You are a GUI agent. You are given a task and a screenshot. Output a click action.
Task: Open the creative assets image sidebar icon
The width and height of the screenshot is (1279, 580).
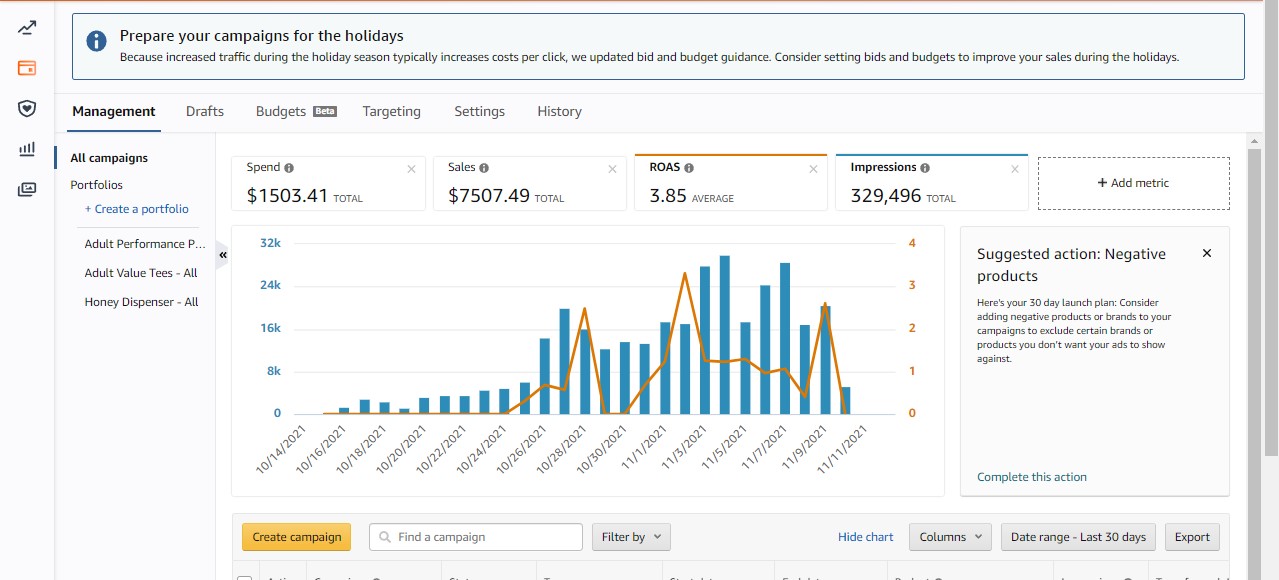[x=27, y=189]
